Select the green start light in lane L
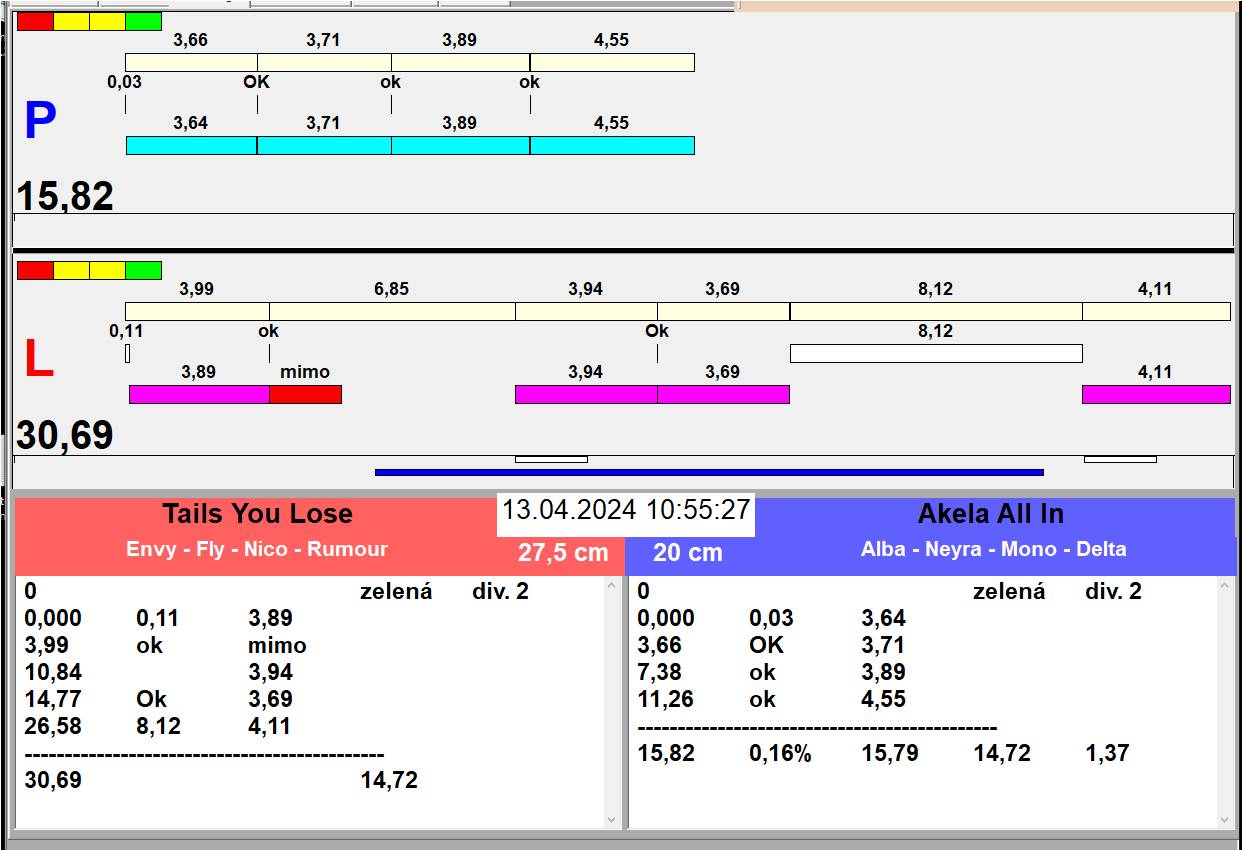The height and width of the screenshot is (850, 1242). (x=143, y=270)
